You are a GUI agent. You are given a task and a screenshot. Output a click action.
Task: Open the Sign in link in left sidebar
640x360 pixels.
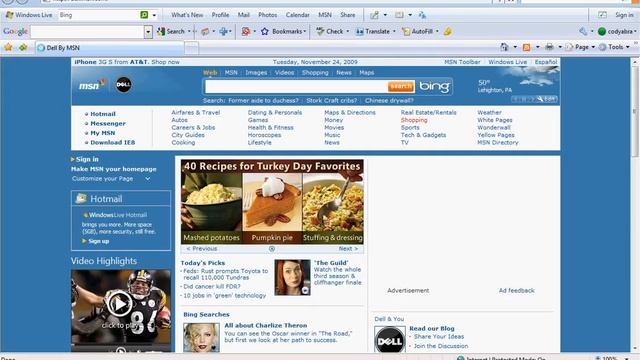[87, 159]
